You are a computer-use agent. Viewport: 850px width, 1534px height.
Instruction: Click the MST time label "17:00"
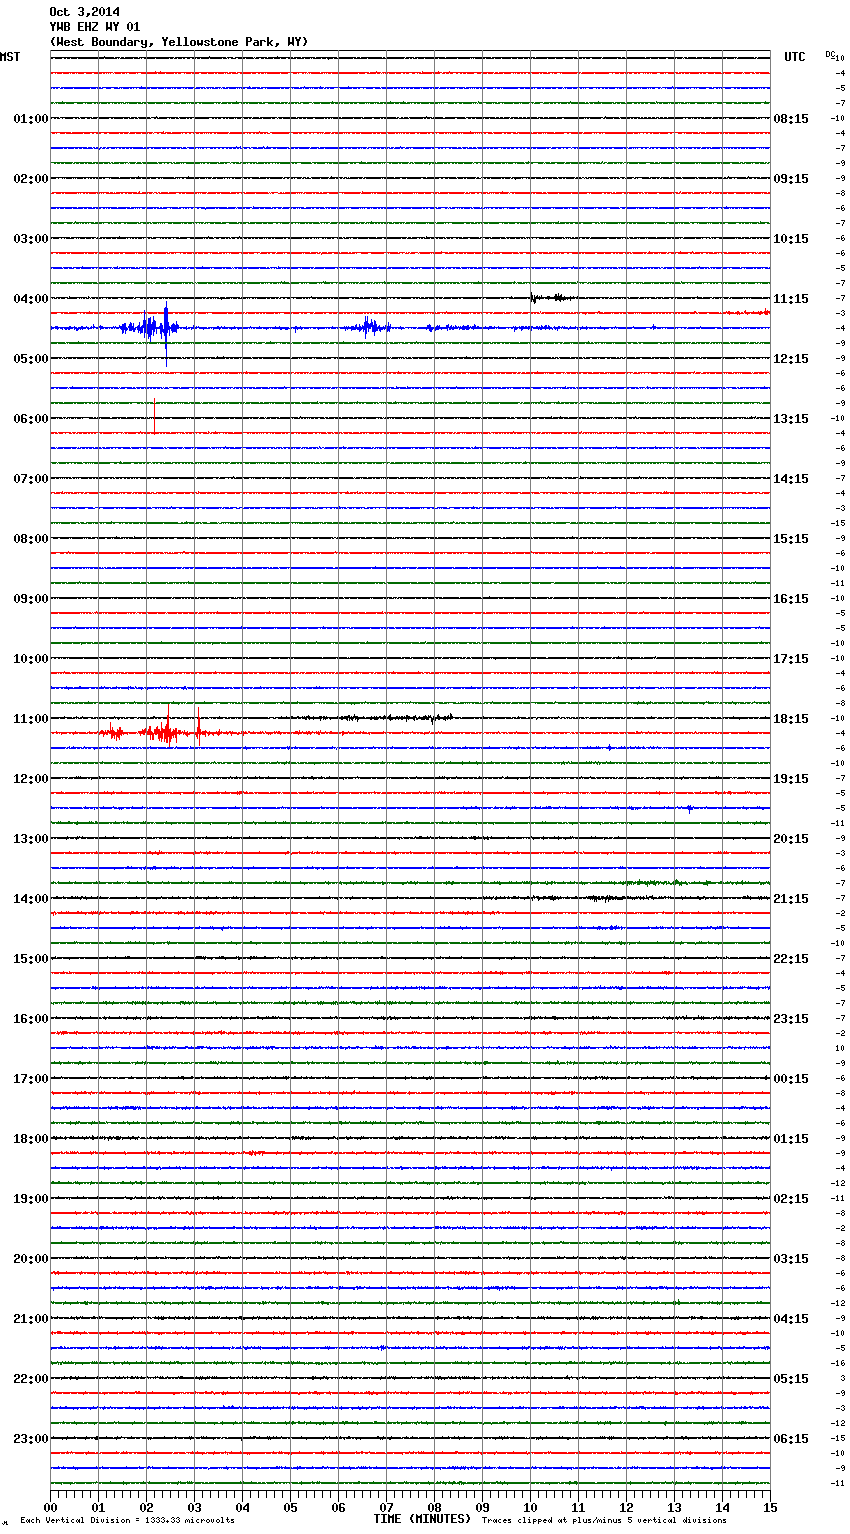click(31, 1079)
